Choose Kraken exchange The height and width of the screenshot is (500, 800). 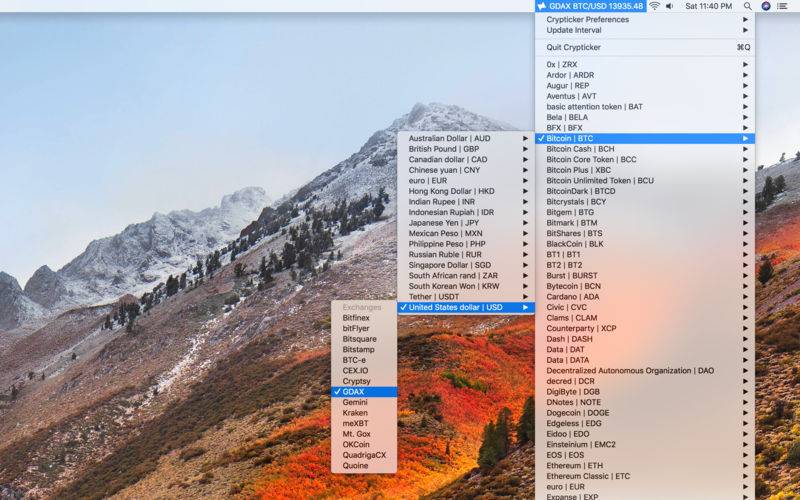coord(364,413)
